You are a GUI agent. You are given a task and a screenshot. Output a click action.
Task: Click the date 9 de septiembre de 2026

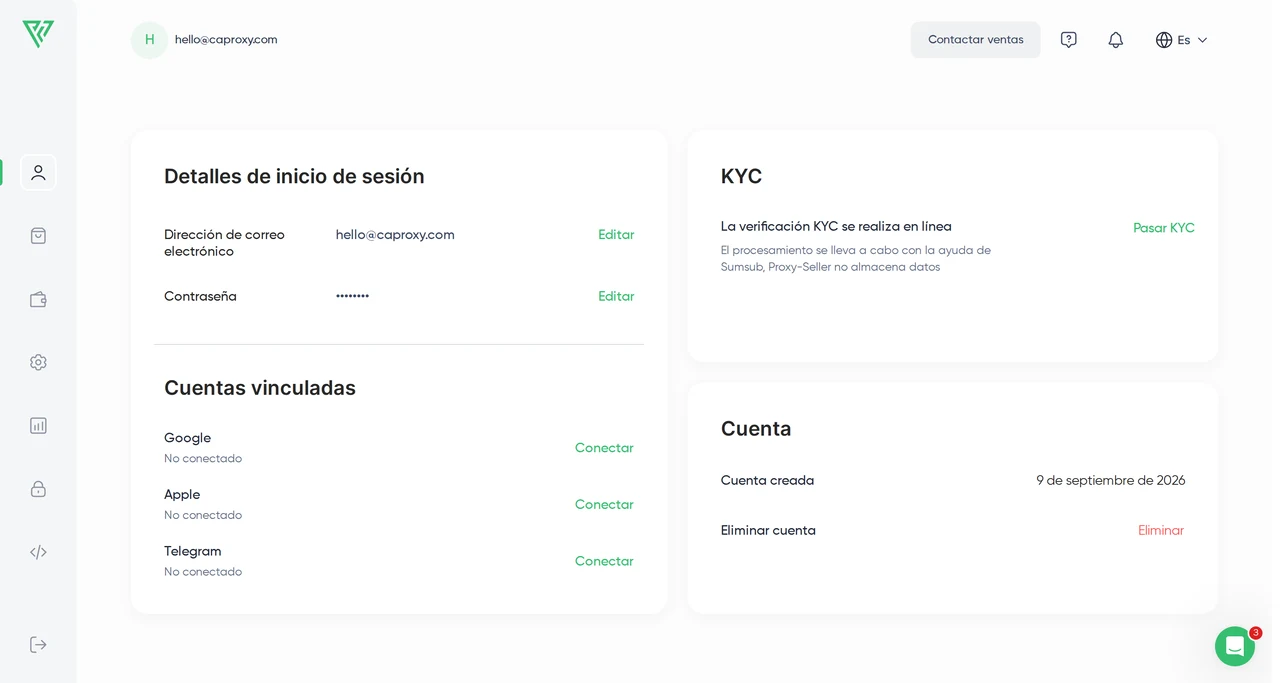click(x=1110, y=481)
